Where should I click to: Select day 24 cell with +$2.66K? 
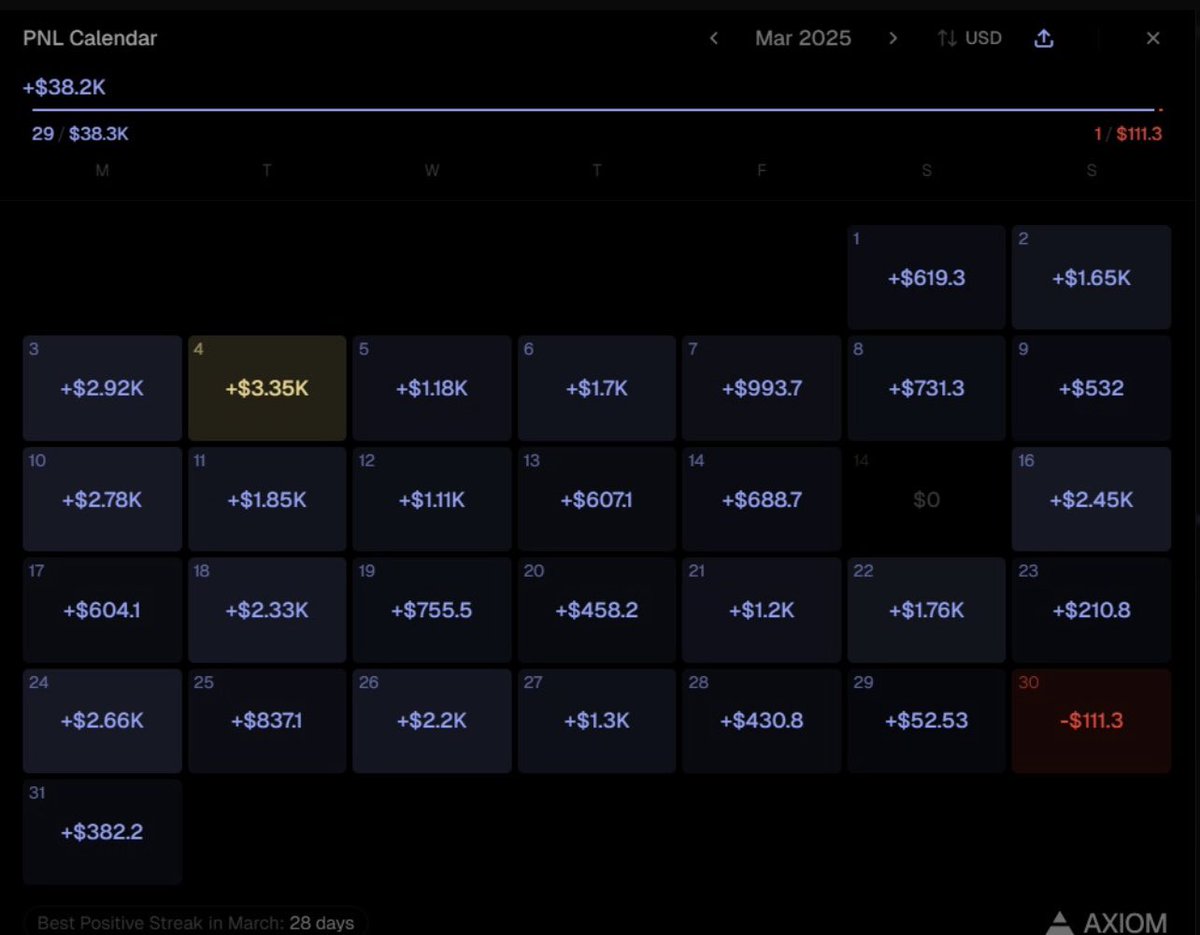(102, 721)
